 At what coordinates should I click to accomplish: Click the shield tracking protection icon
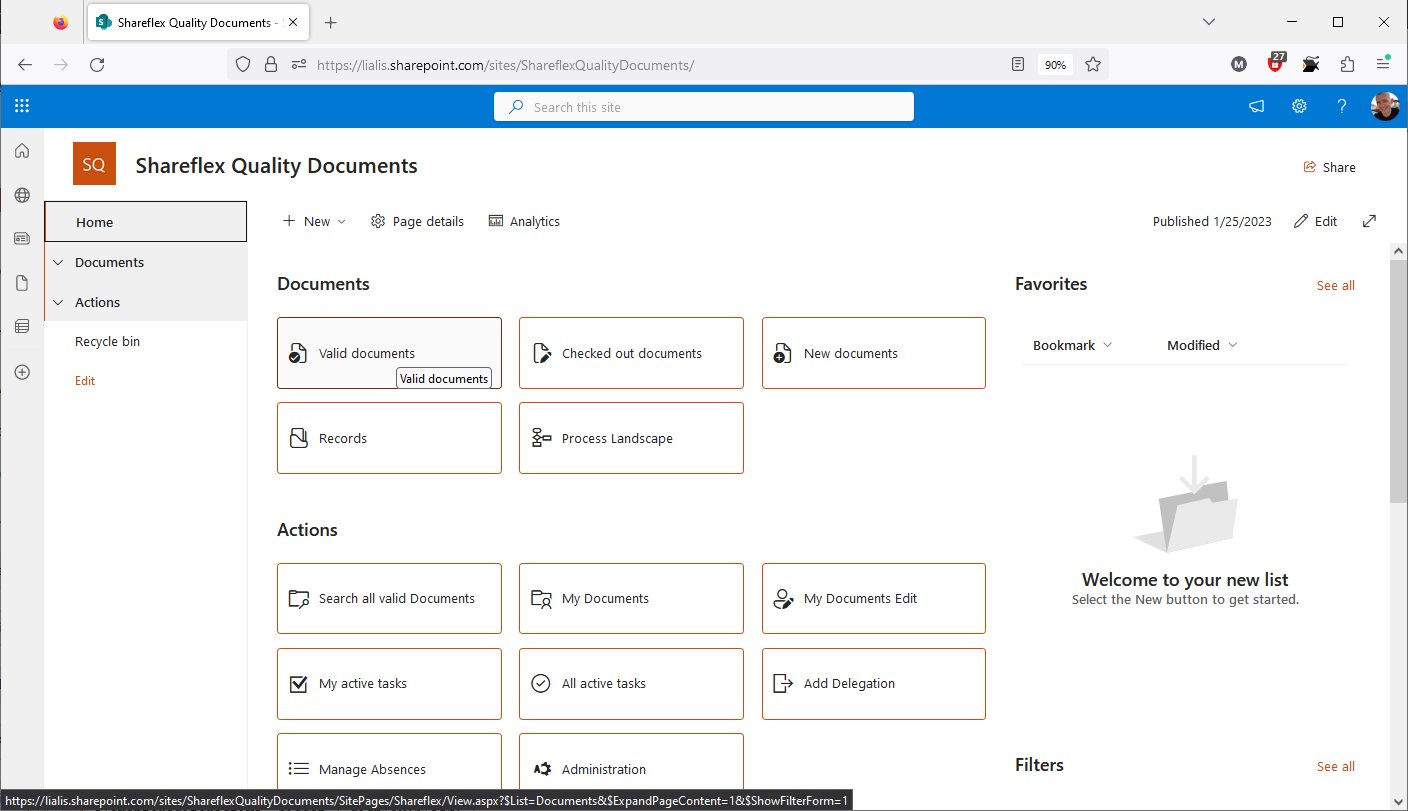[242, 64]
